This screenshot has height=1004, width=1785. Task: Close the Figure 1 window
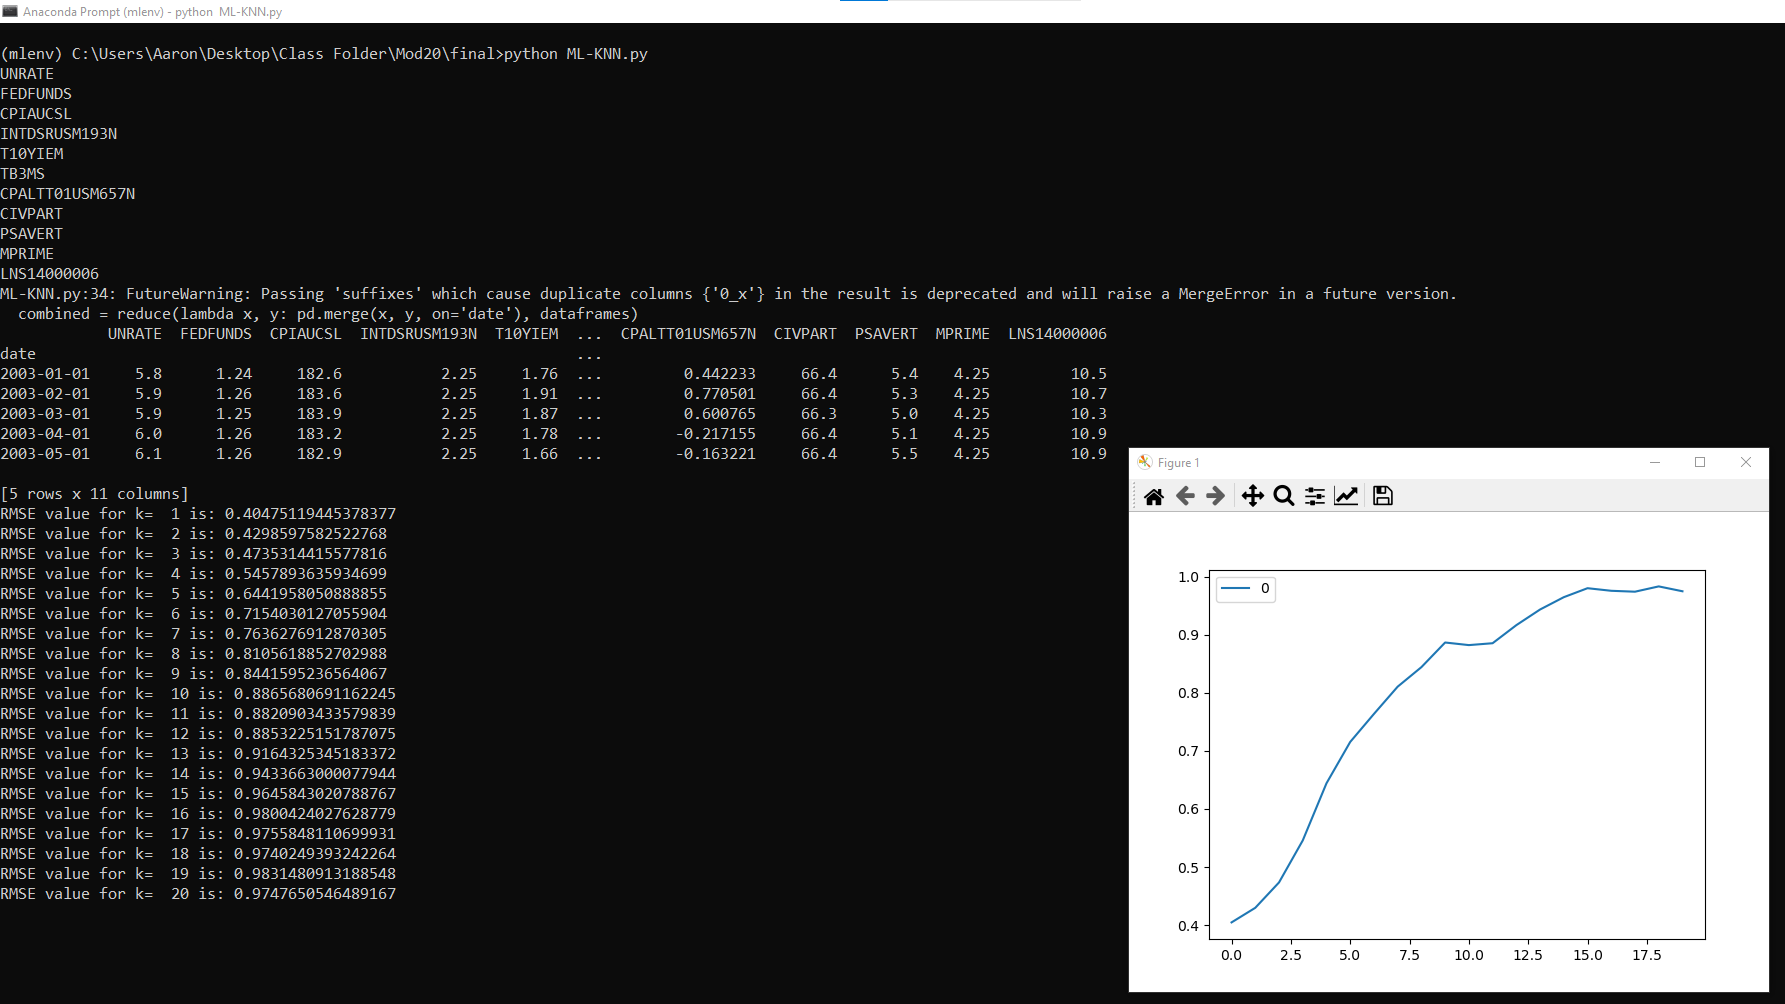[x=1746, y=462]
